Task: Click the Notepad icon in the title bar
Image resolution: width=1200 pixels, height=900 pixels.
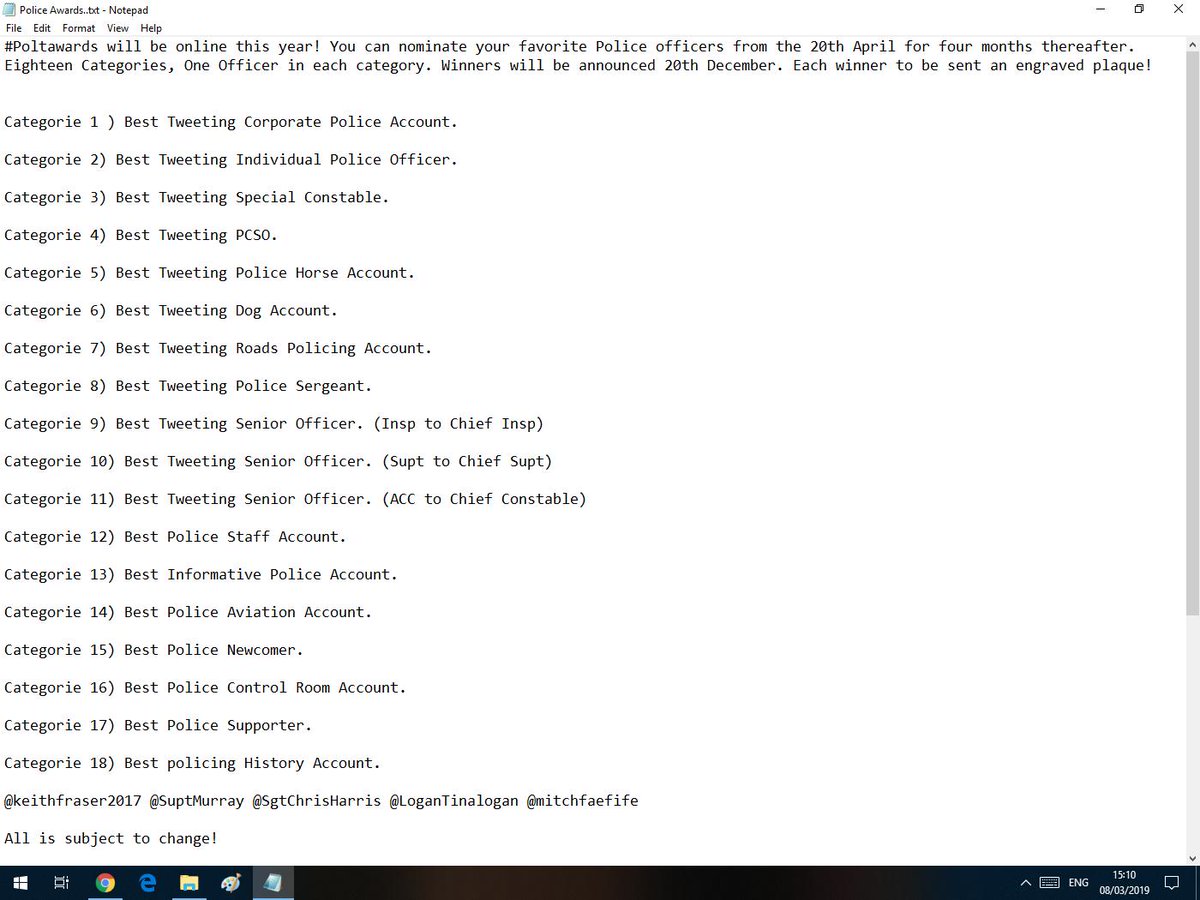Action: point(10,9)
